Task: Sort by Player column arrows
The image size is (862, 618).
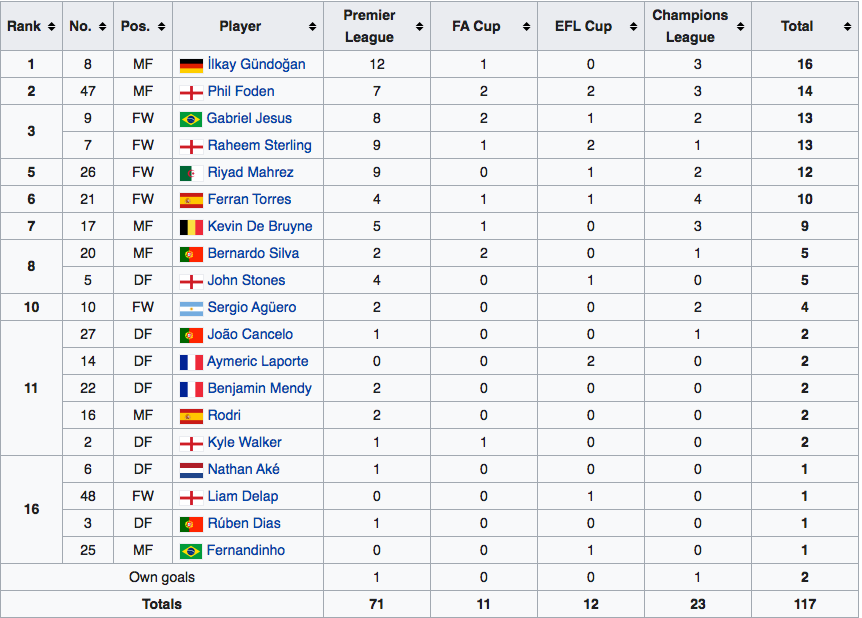Action: pos(312,26)
